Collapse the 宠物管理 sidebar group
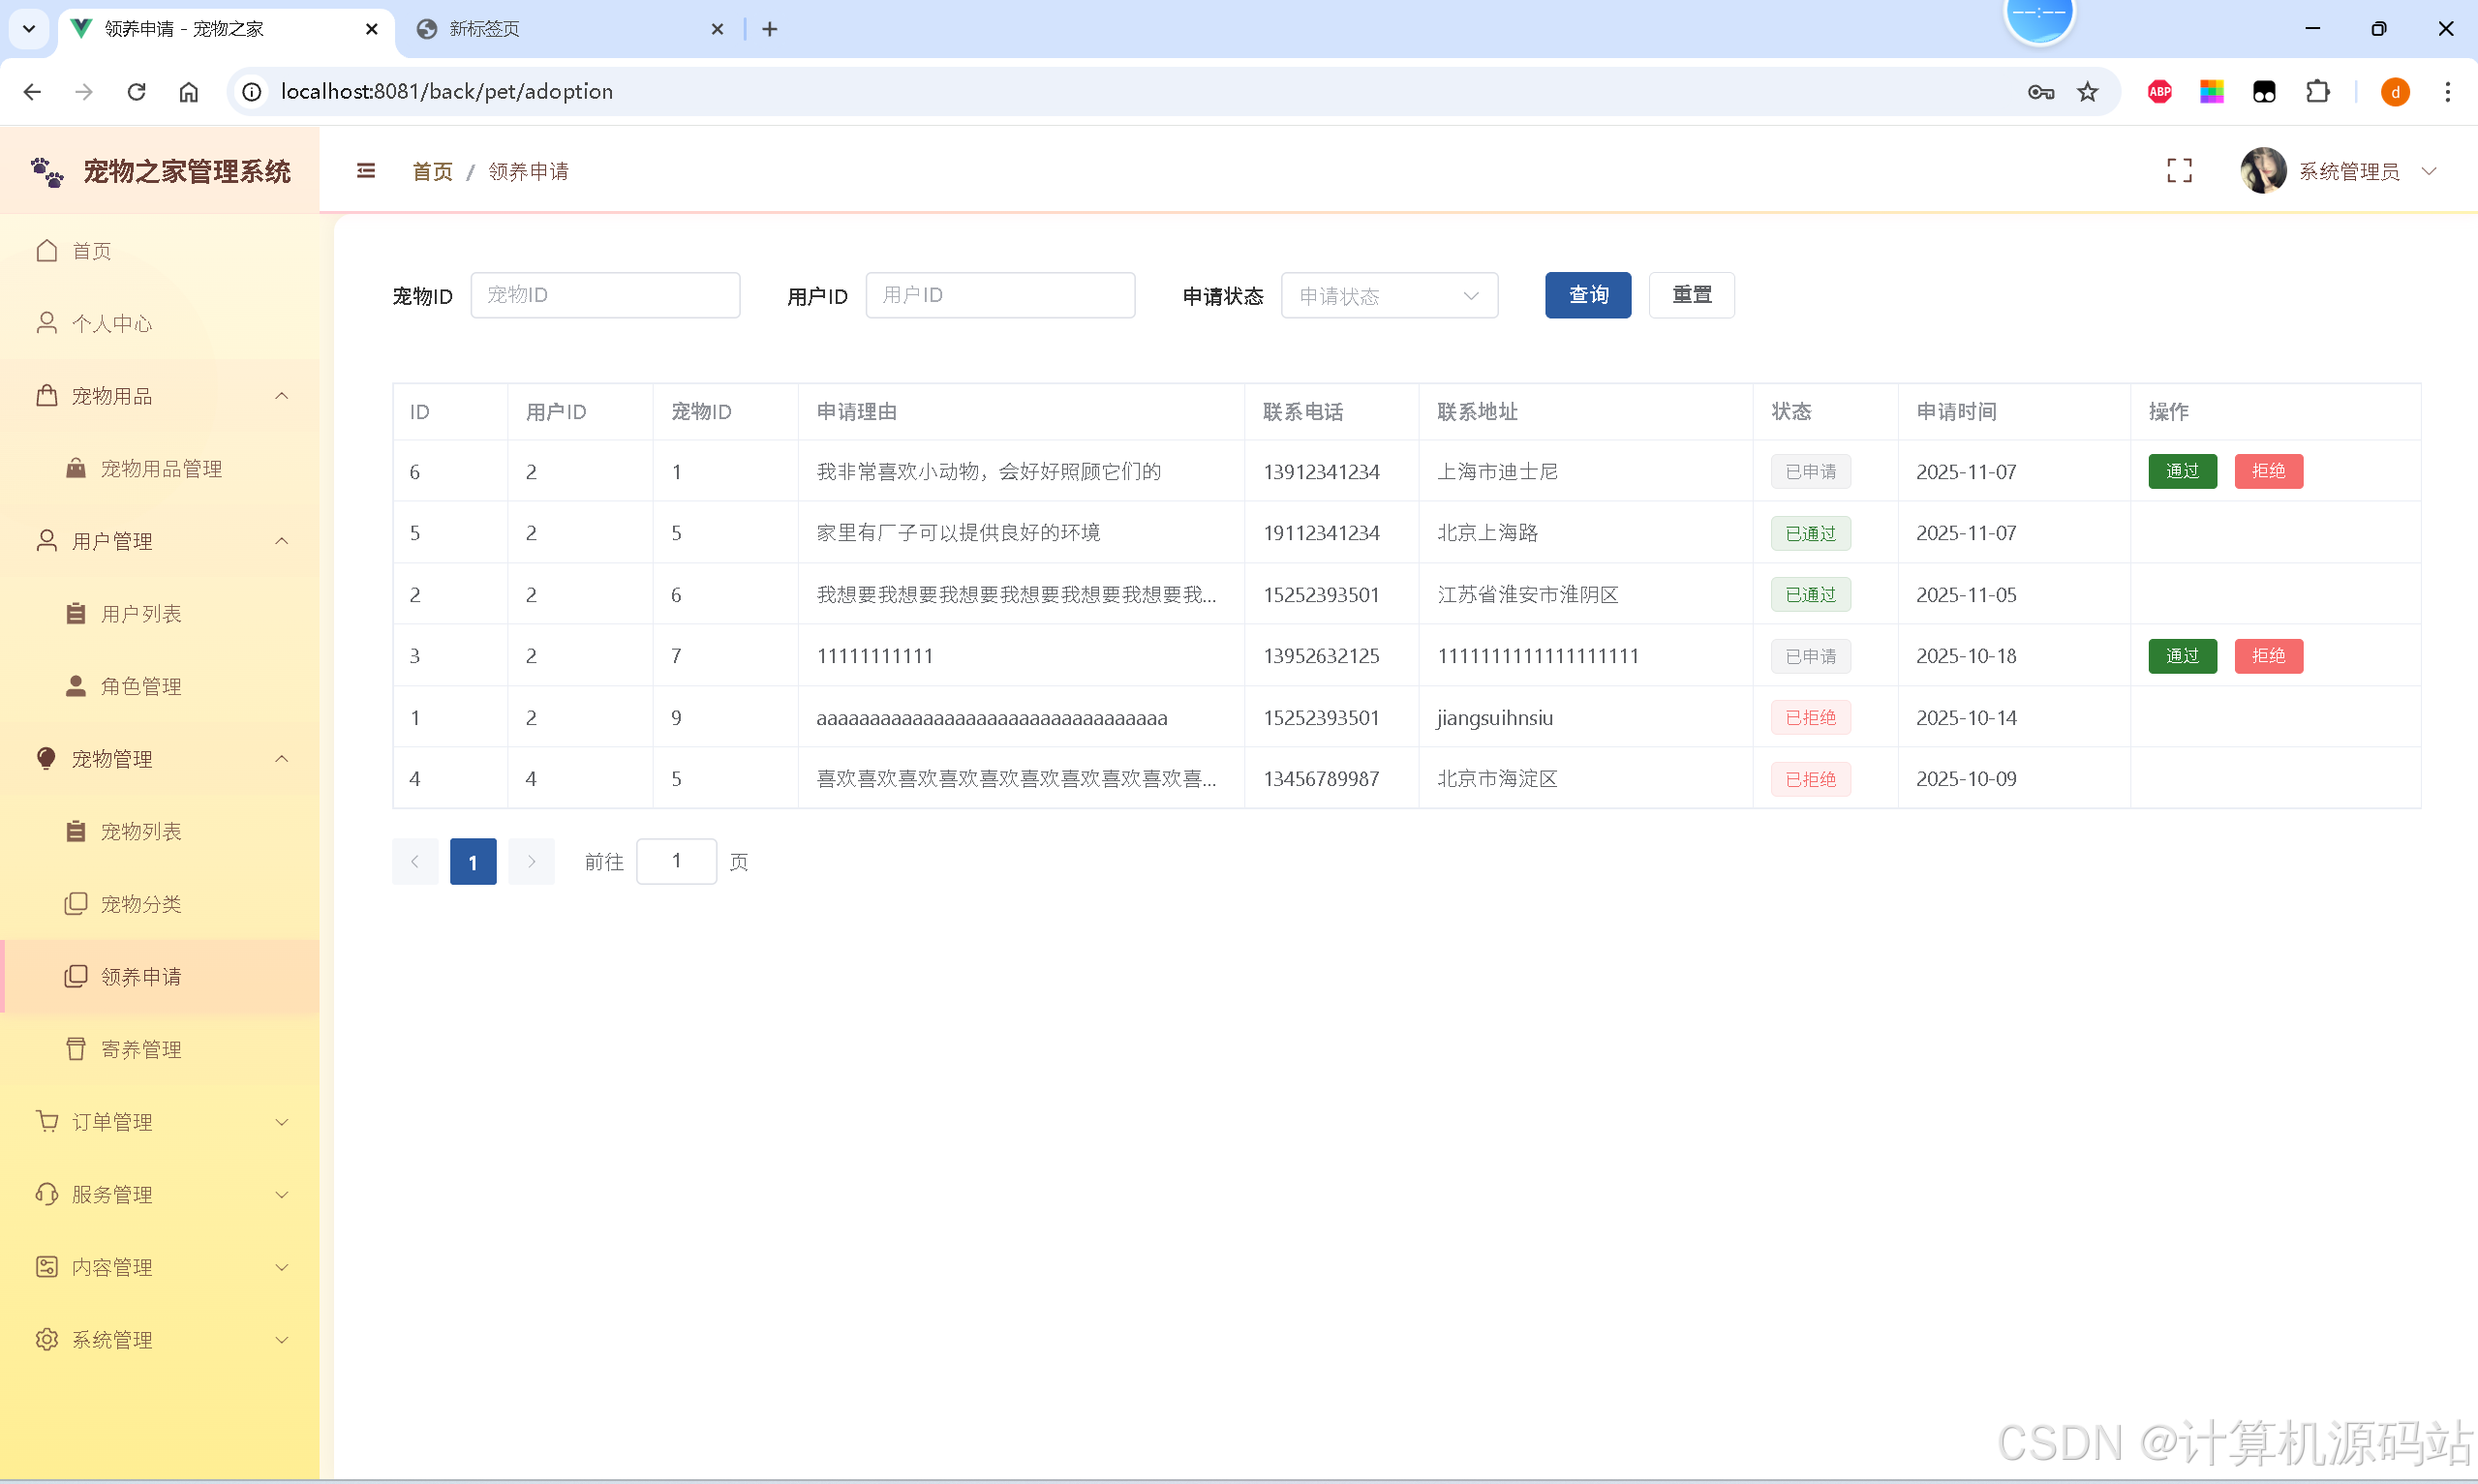2478x1484 pixels. pos(160,759)
